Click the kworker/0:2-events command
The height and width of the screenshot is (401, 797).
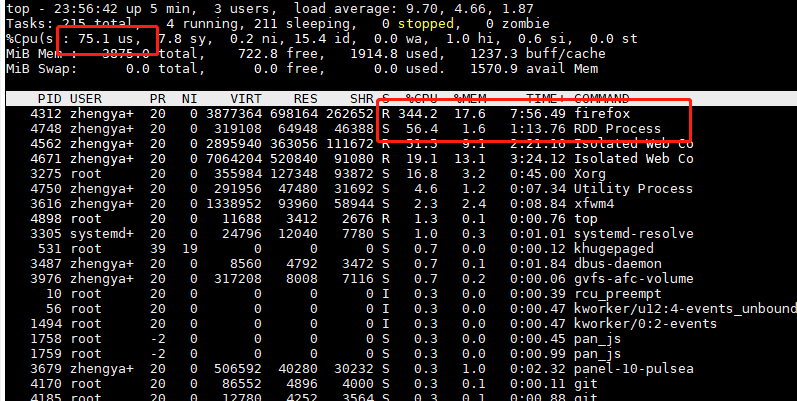click(x=646, y=324)
